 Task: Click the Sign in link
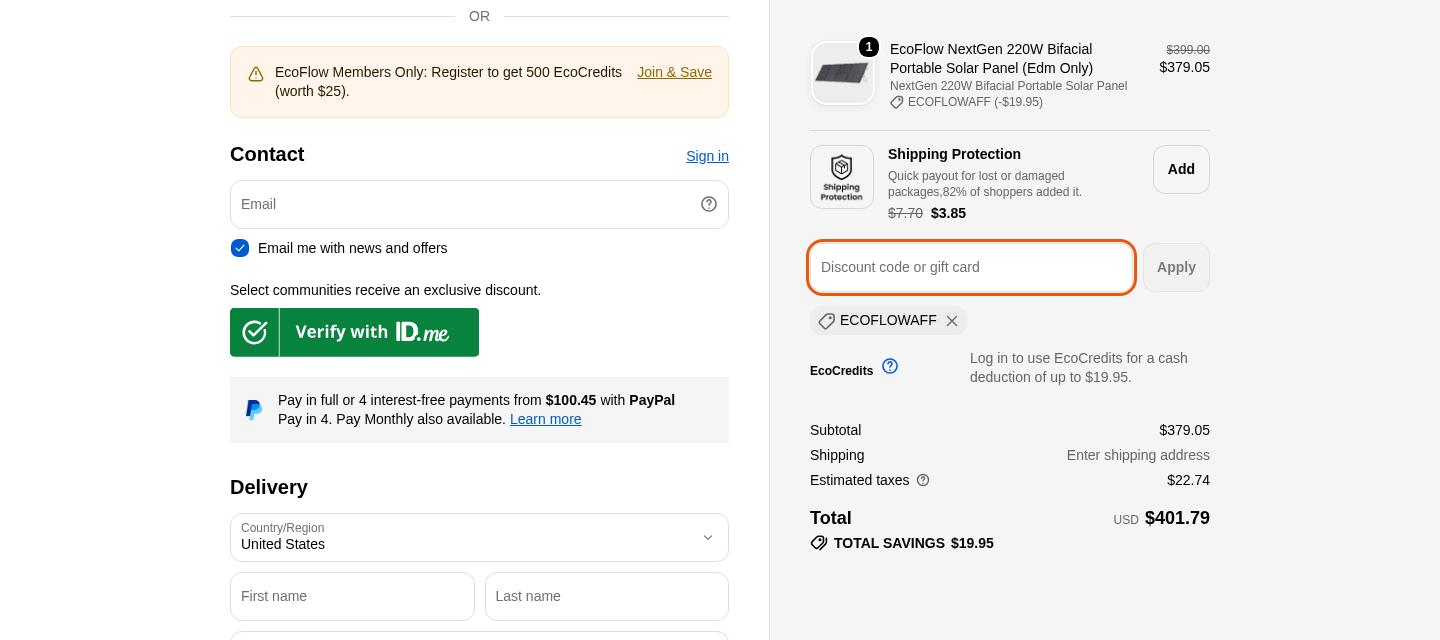tap(707, 156)
